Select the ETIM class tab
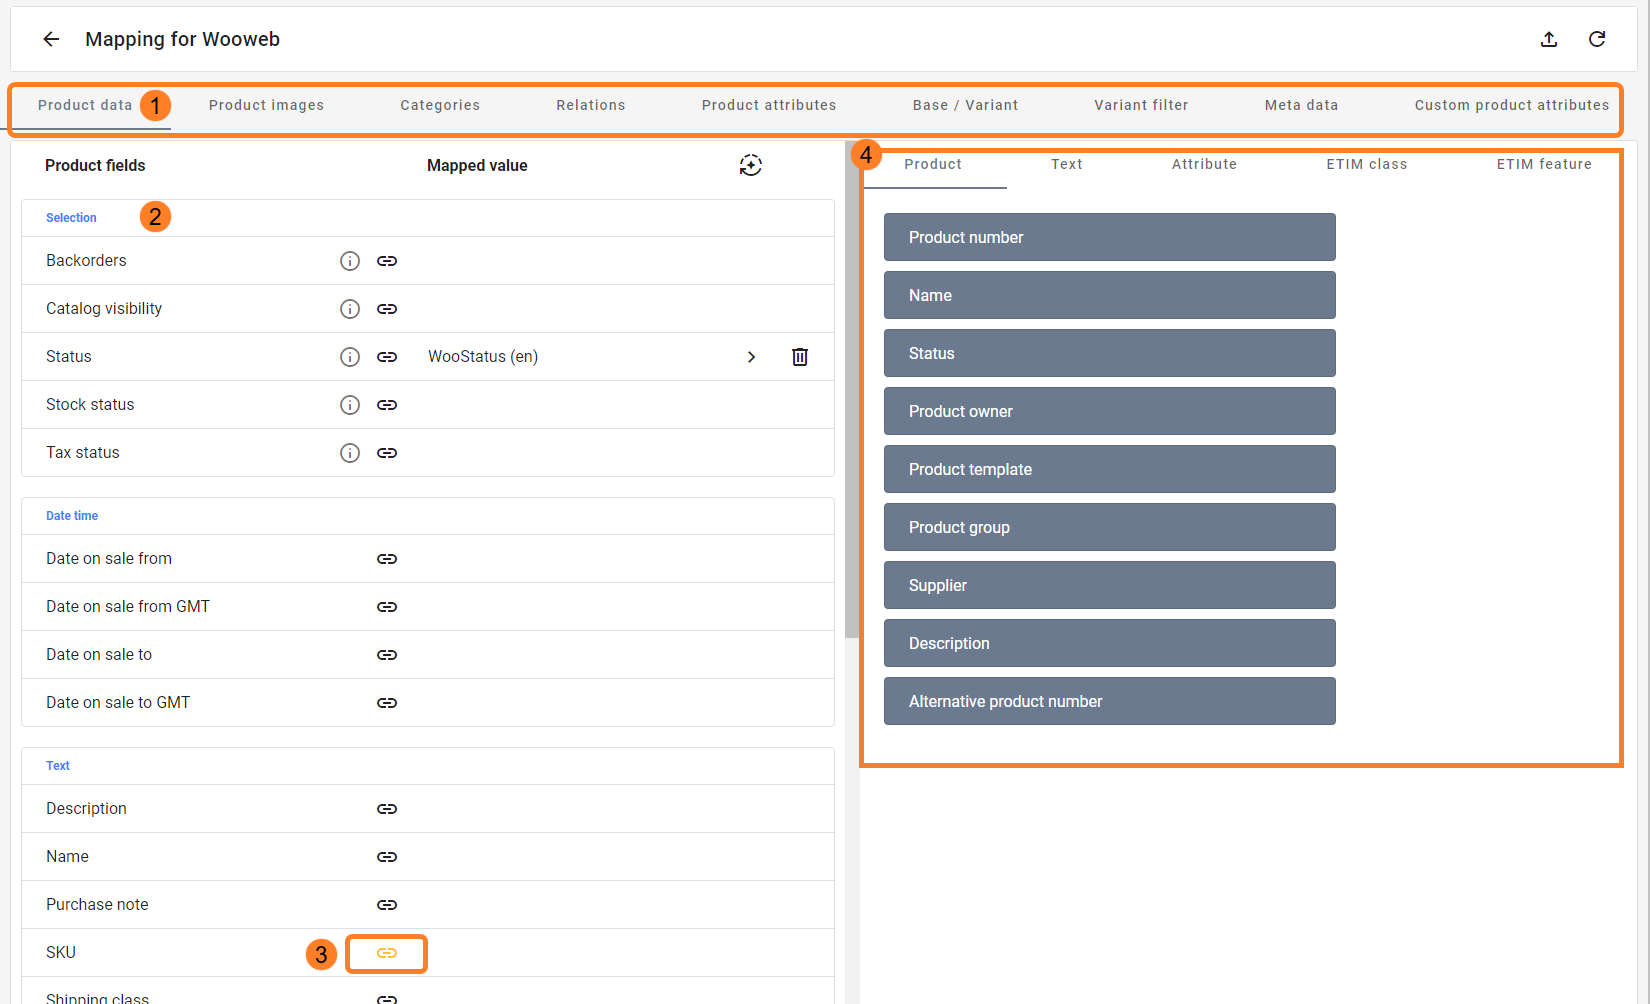The image size is (1650, 1004). 1367,164
